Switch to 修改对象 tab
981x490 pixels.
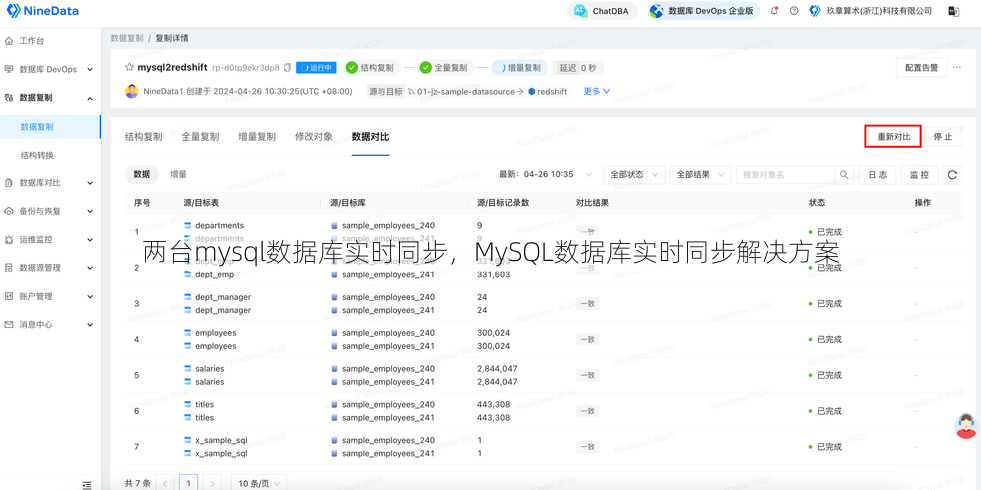pos(313,136)
